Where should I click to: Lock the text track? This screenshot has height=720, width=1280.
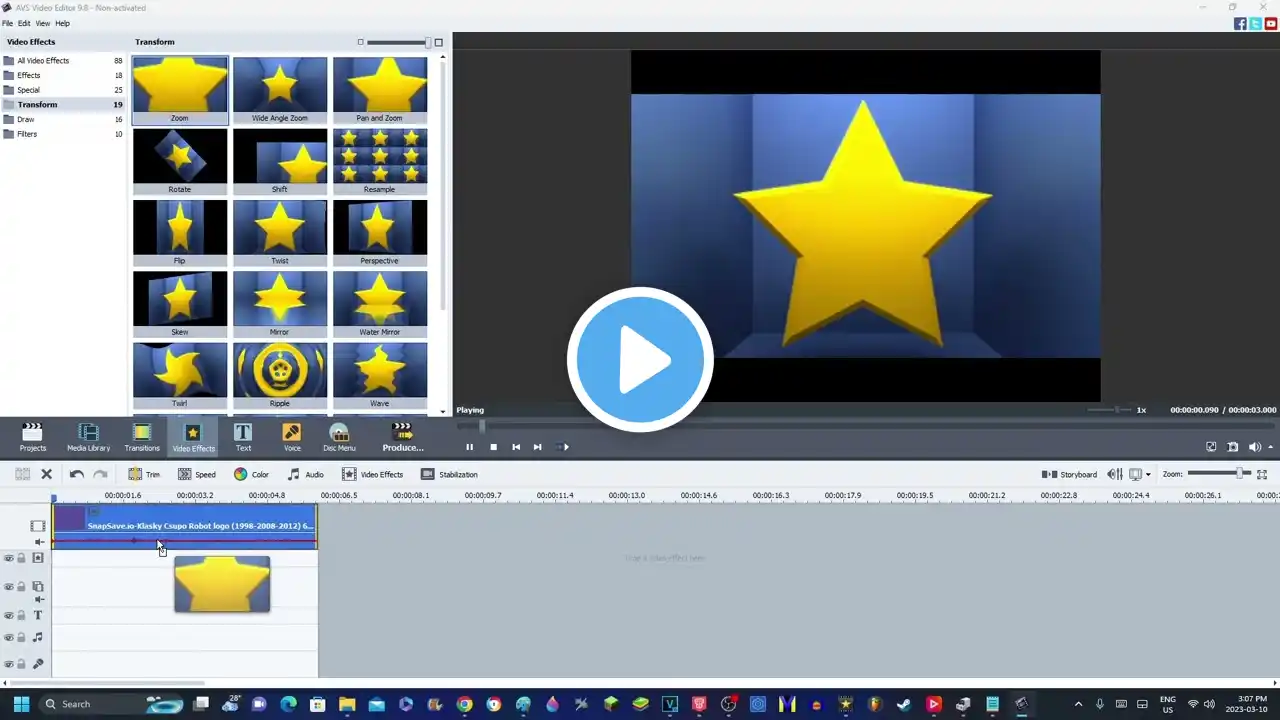(21, 616)
